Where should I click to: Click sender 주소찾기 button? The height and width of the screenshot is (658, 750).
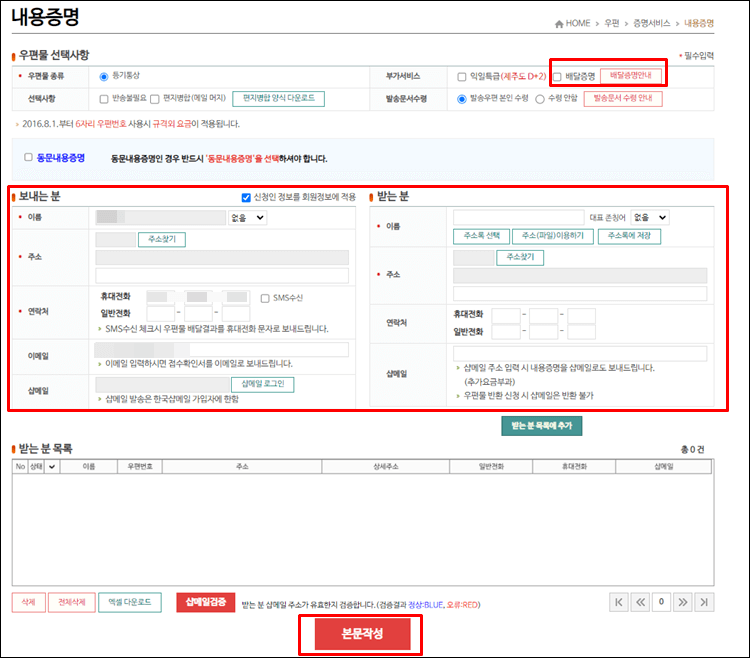tap(162, 239)
